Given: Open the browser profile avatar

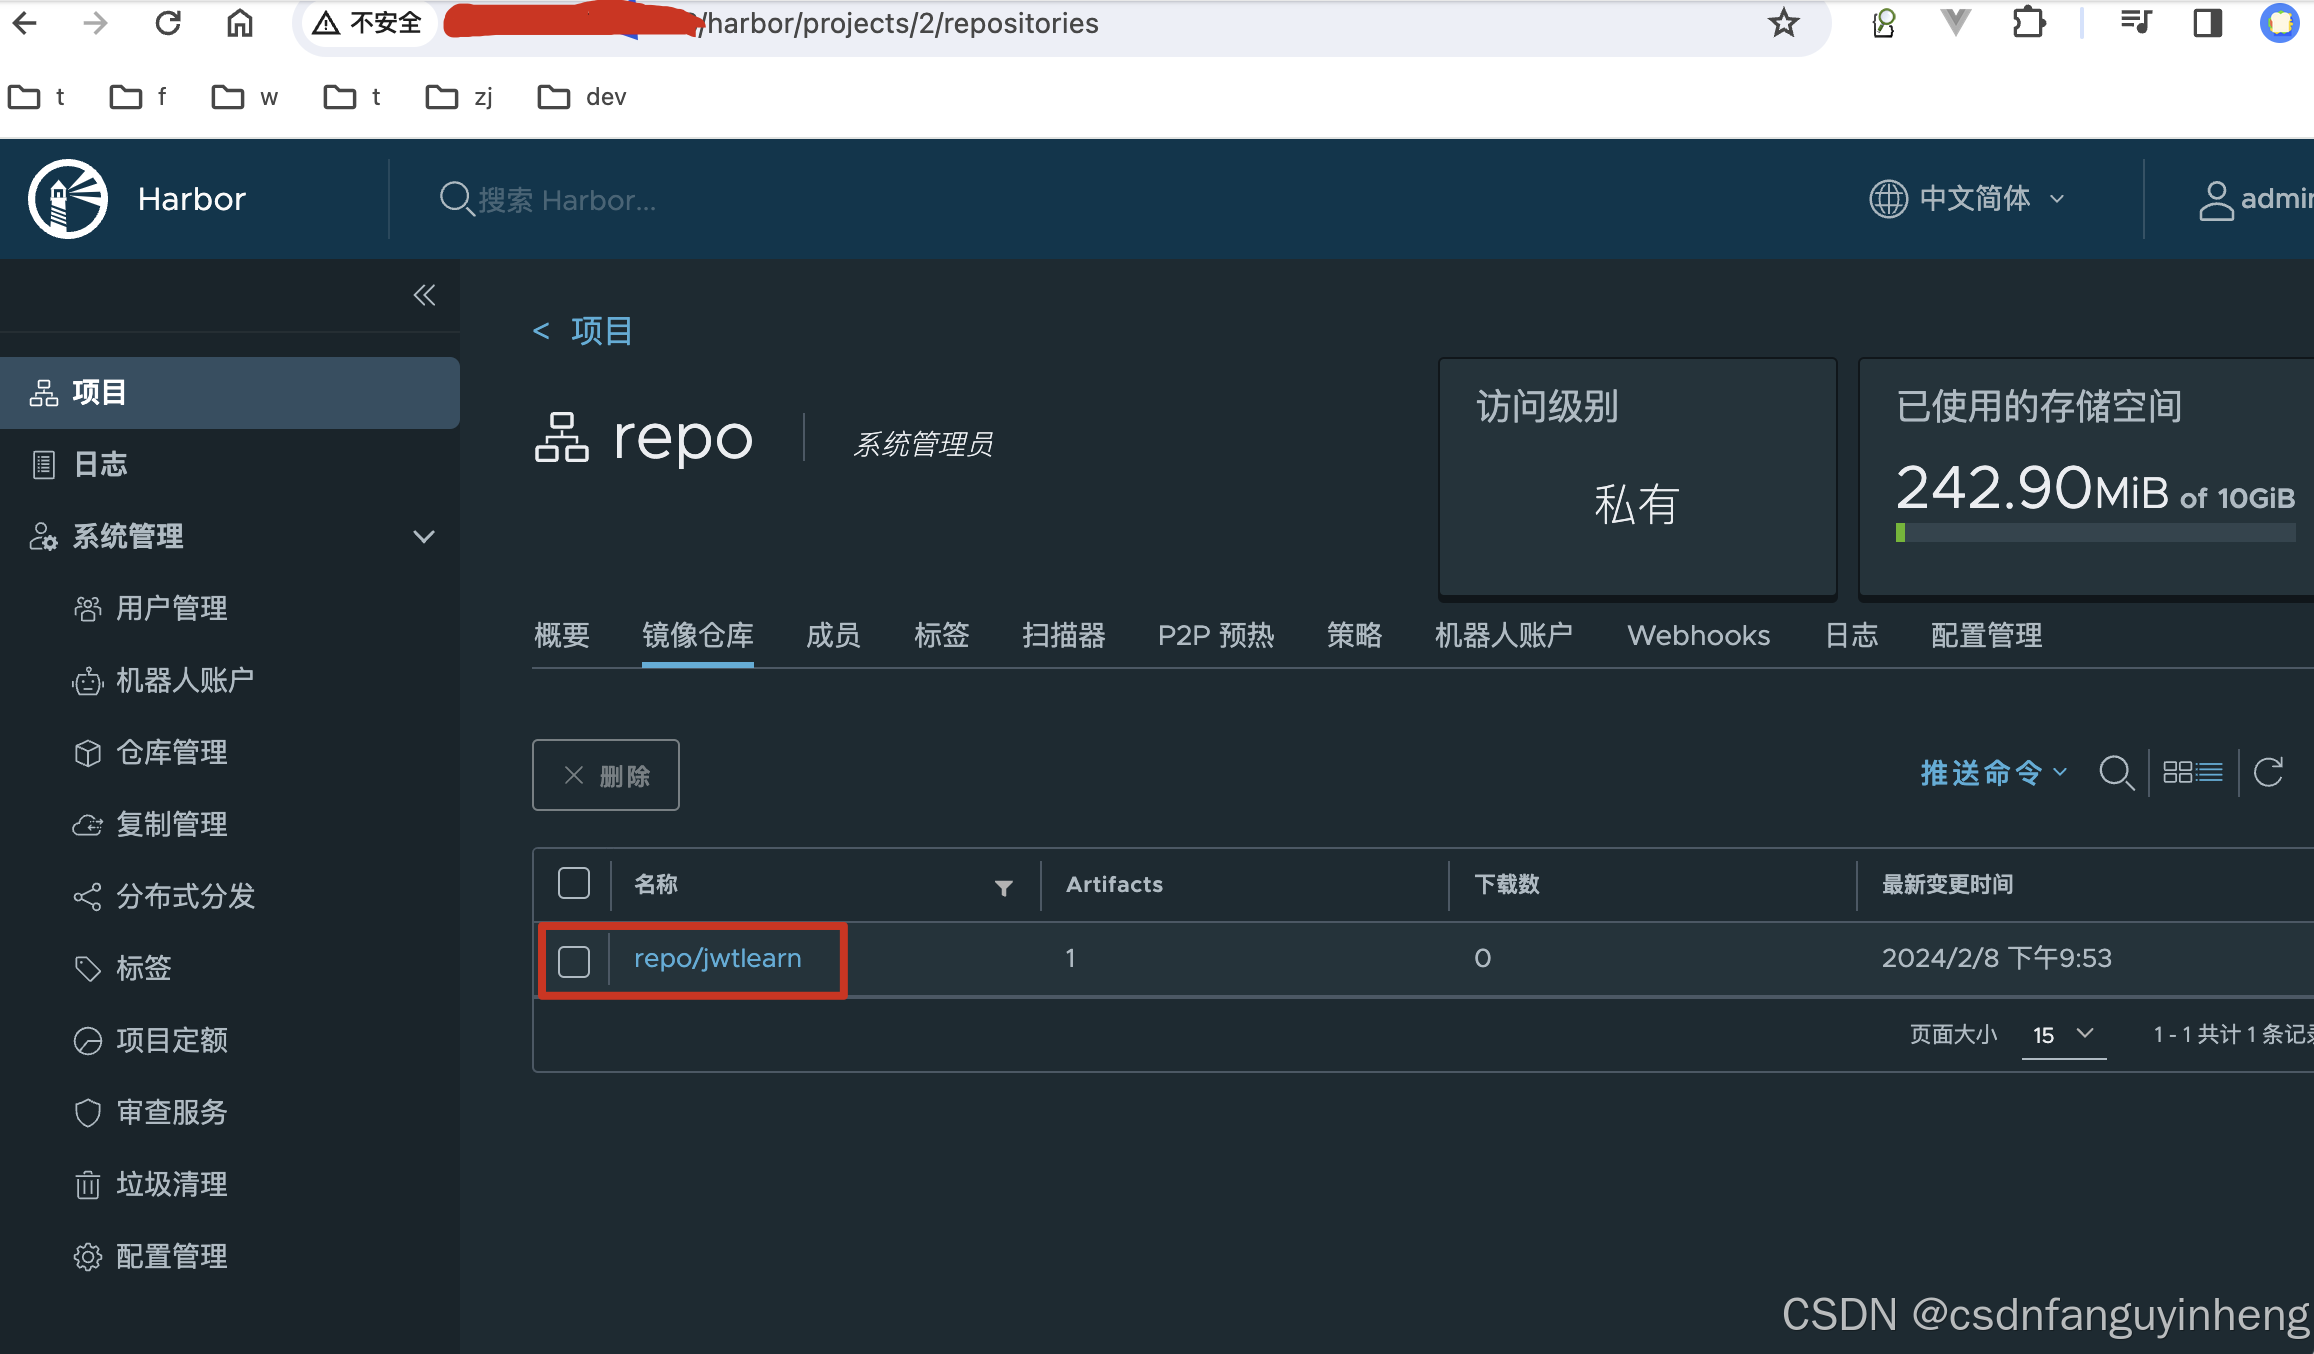Looking at the screenshot, I should pyautogui.click(x=2280, y=23).
